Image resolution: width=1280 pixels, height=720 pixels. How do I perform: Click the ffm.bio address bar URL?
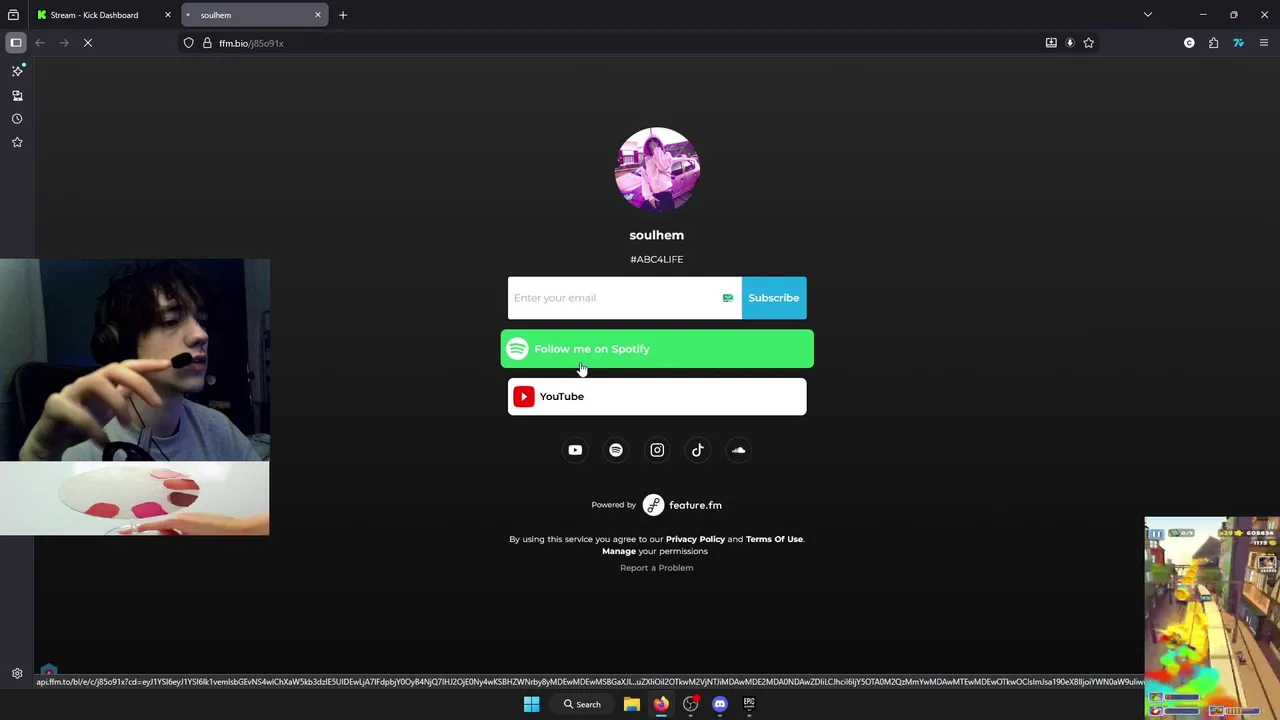click(x=251, y=43)
